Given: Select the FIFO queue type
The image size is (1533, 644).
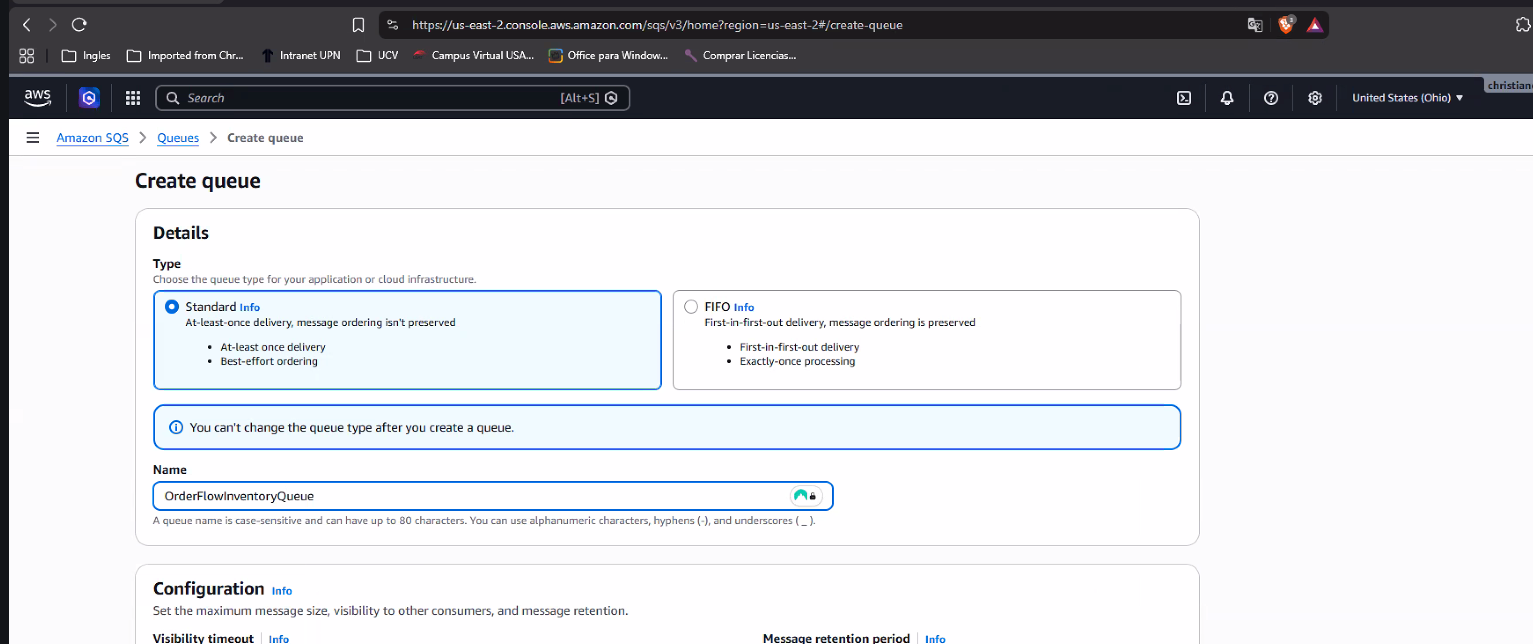Looking at the screenshot, I should click(x=691, y=307).
